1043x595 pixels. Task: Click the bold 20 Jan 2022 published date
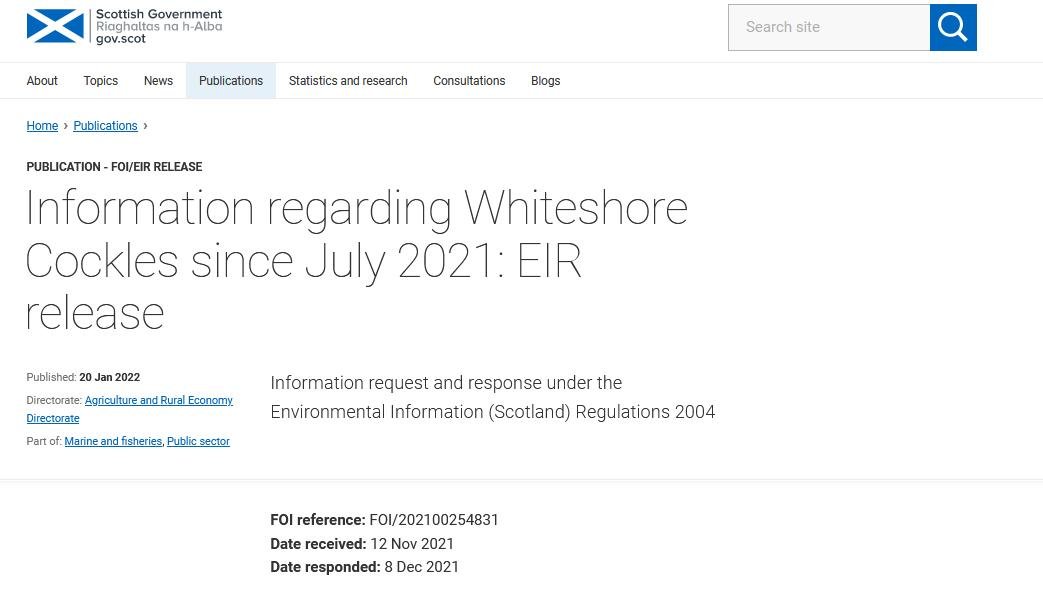[x=109, y=377]
